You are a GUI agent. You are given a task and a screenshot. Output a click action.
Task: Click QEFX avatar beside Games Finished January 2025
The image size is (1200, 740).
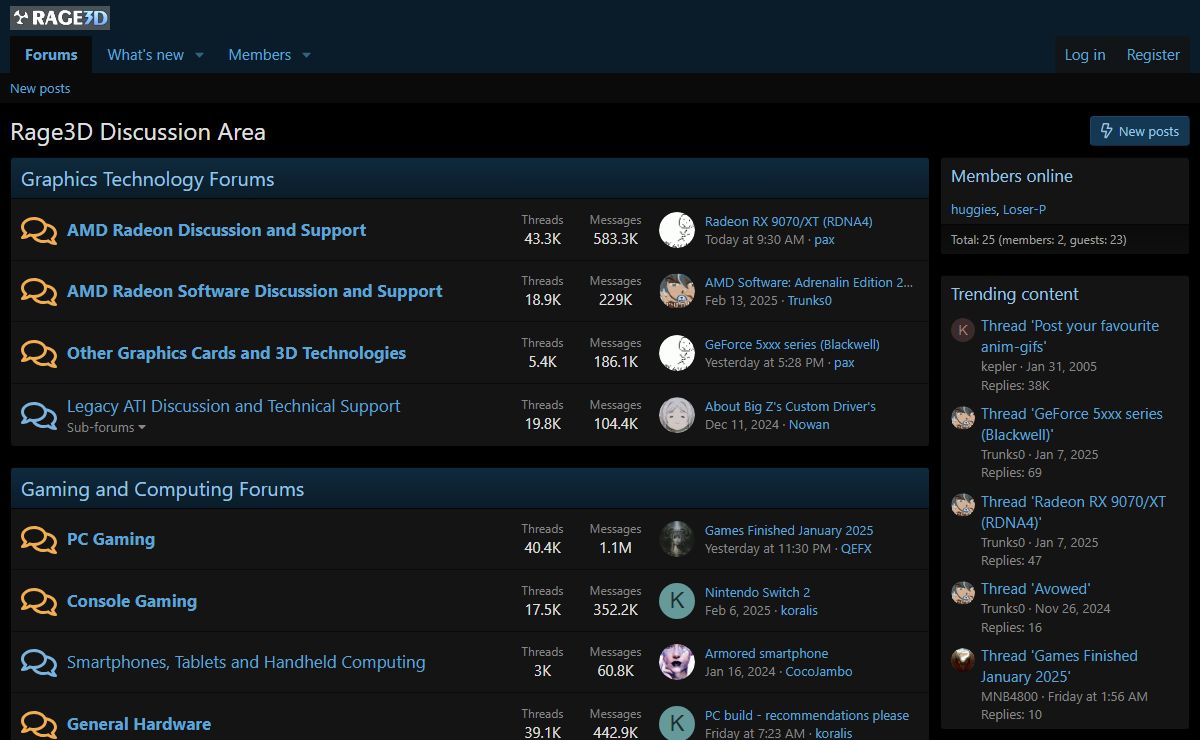677,539
